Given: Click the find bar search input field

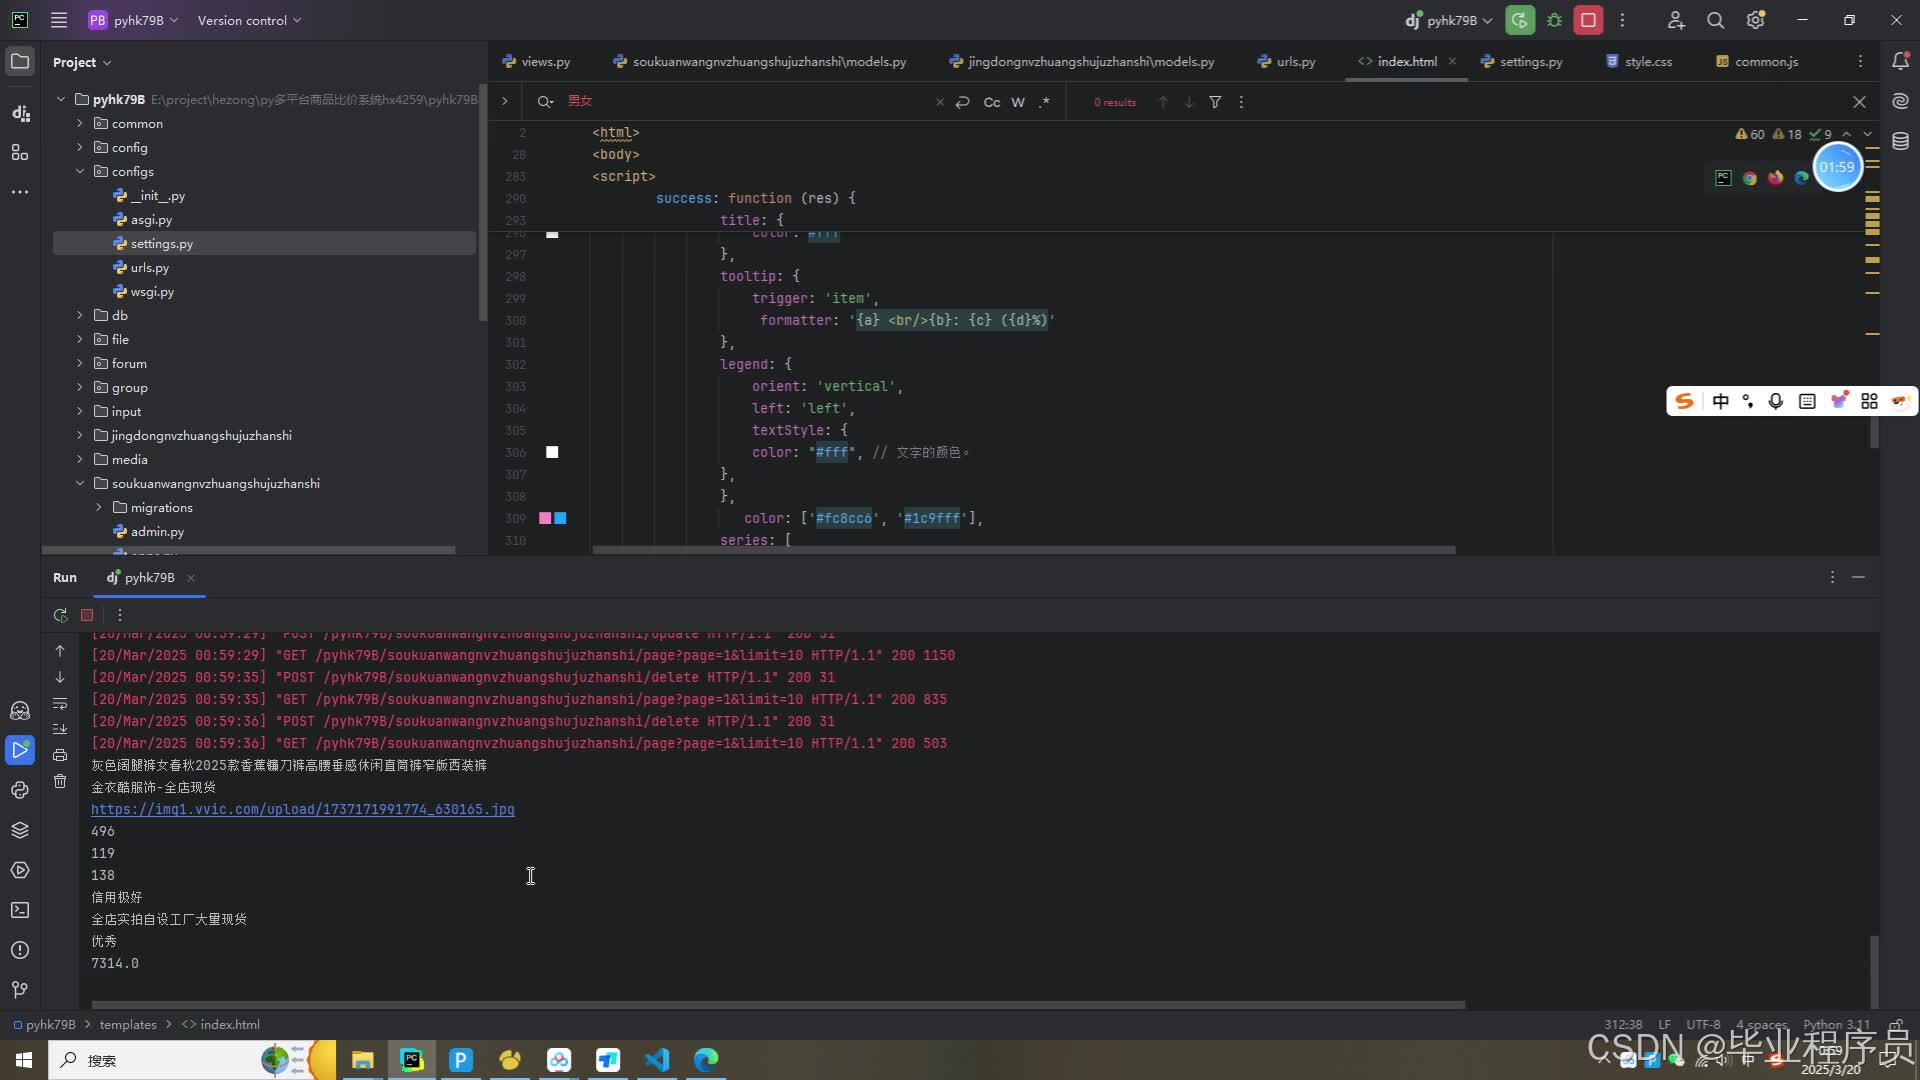Looking at the screenshot, I should pos(750,101).
